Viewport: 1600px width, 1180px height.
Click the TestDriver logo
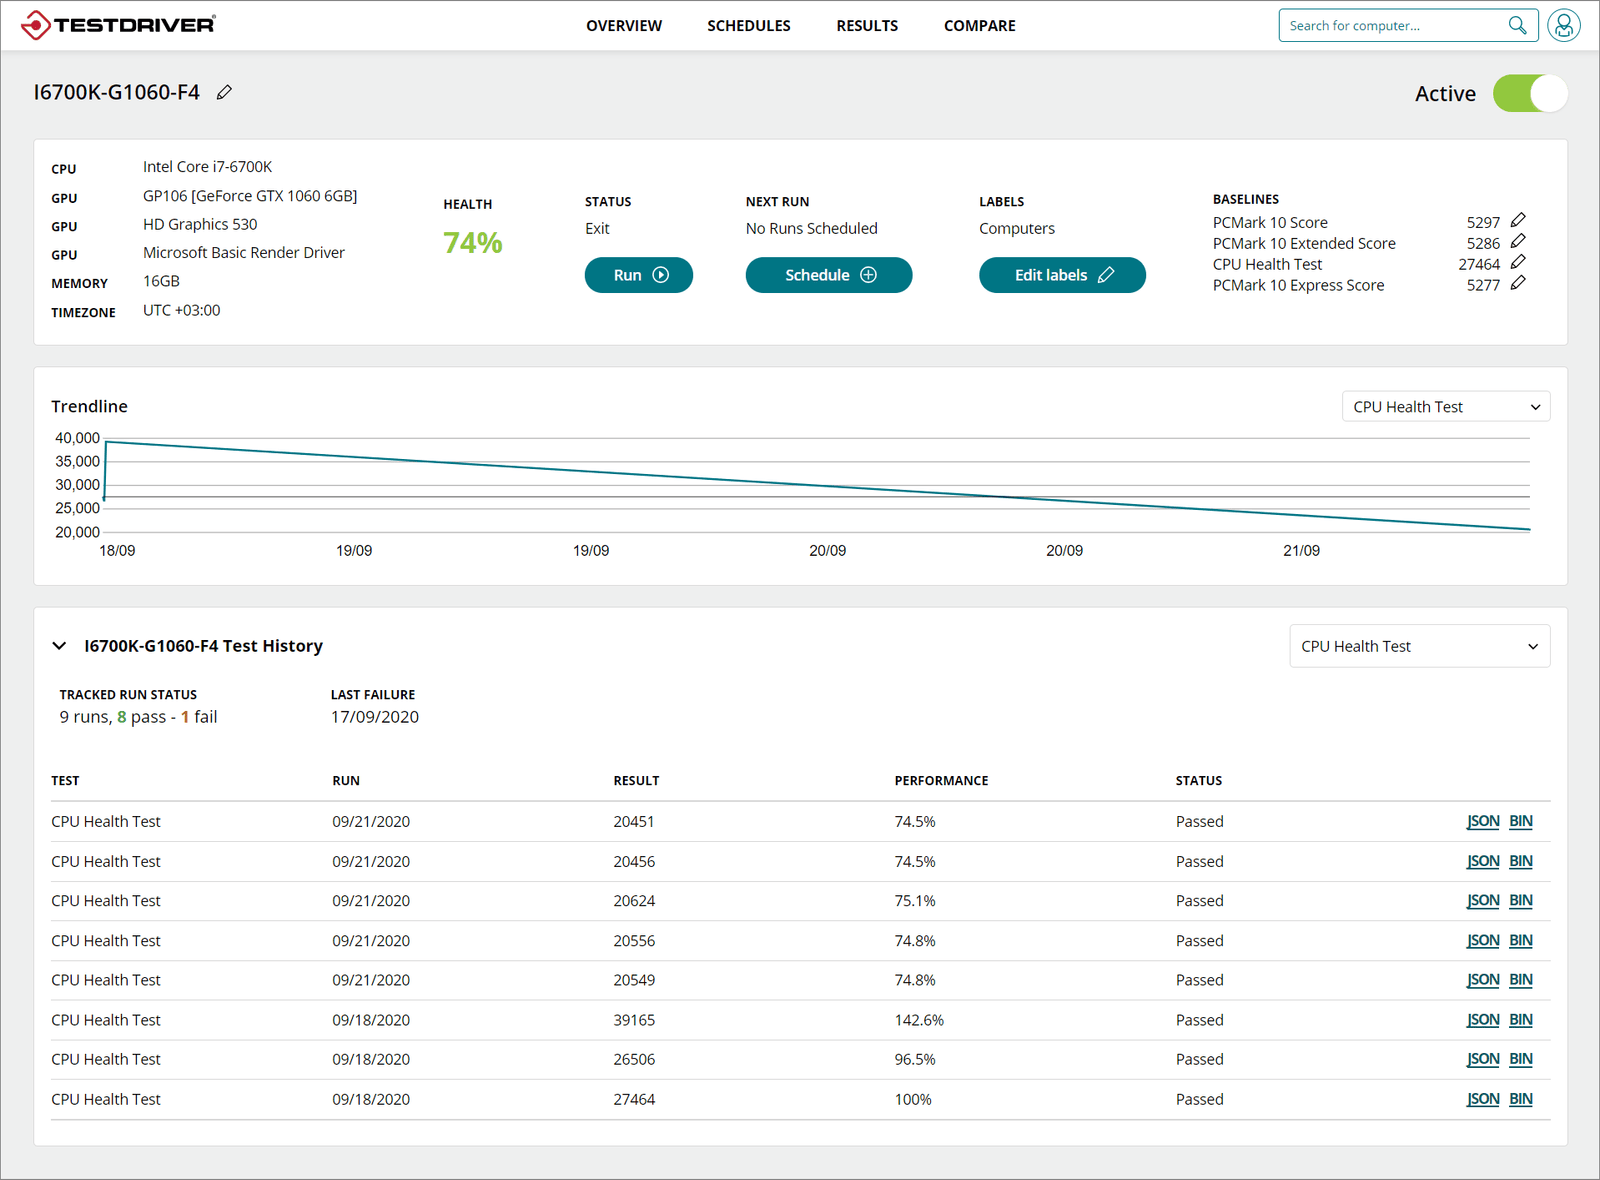[x=118, y=25]
